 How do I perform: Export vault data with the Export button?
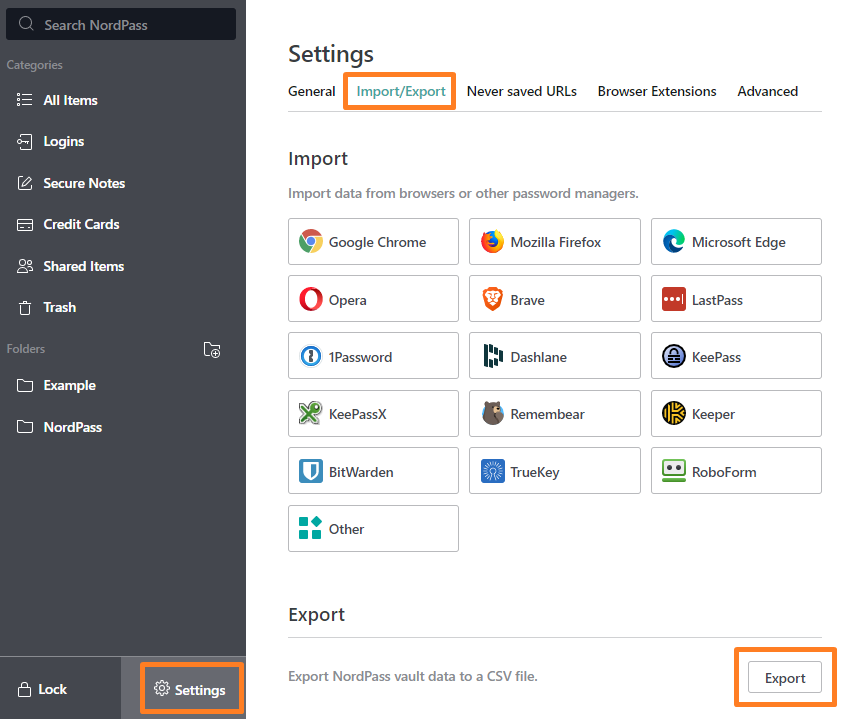coord(784,677)
